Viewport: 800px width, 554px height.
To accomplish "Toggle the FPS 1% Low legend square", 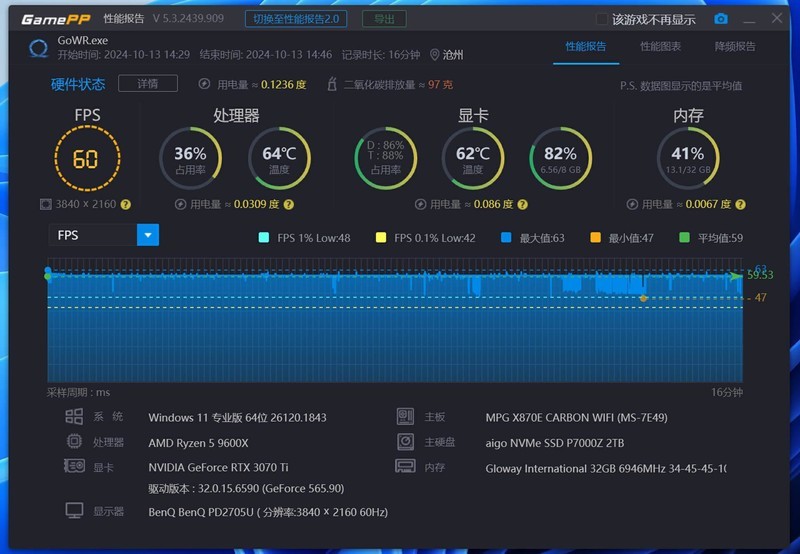I will coord(264,238).
